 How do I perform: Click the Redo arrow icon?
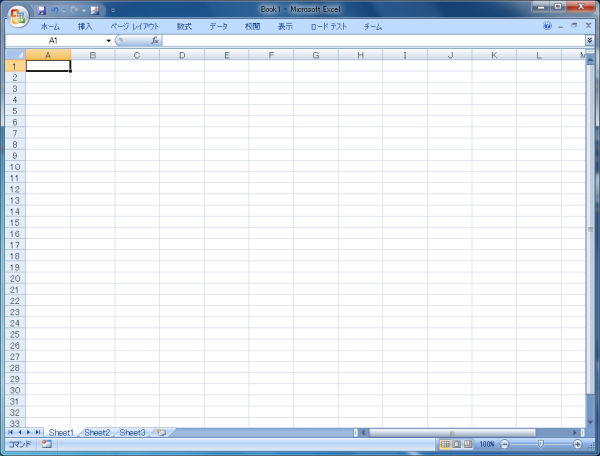click(x=74, y=10)
